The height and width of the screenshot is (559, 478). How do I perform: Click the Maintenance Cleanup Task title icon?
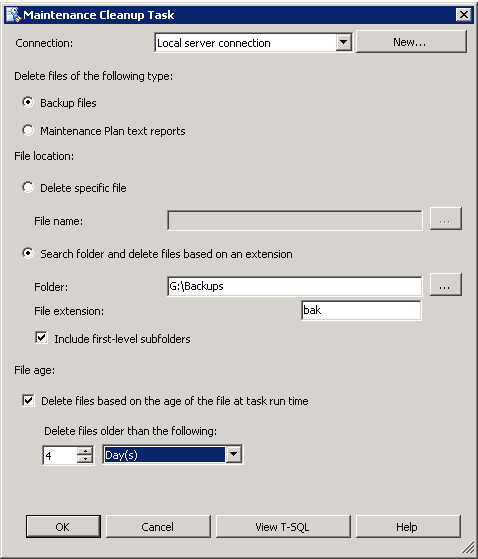14,15
